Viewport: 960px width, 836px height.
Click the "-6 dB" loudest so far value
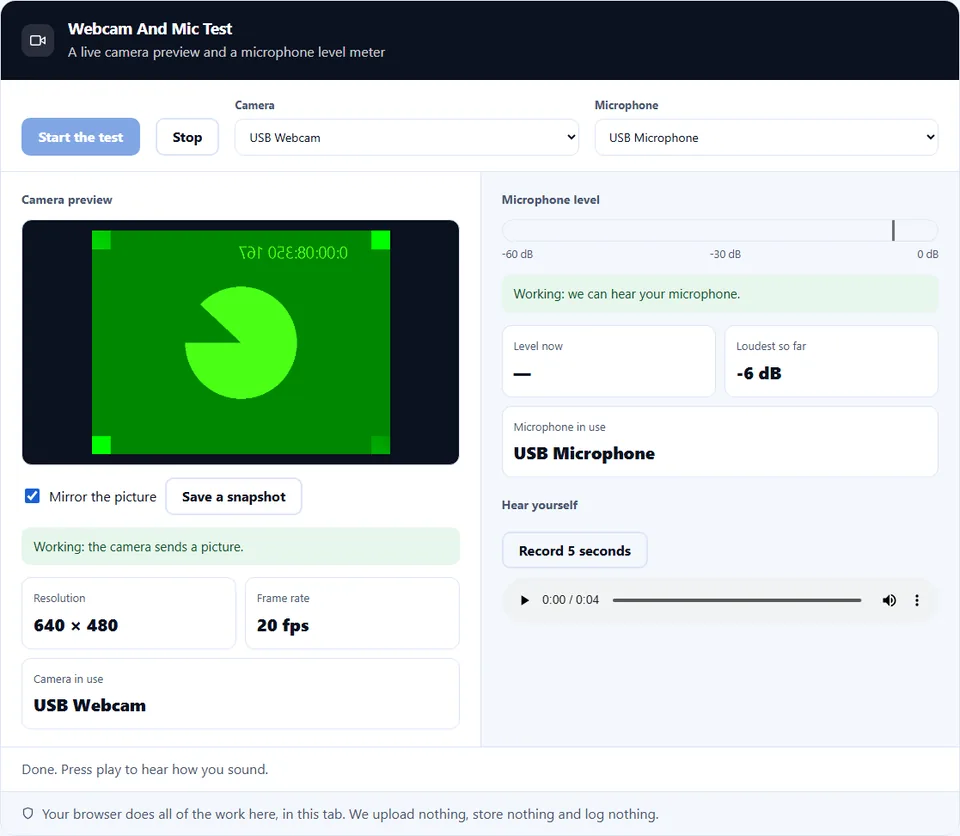(759, 374)
